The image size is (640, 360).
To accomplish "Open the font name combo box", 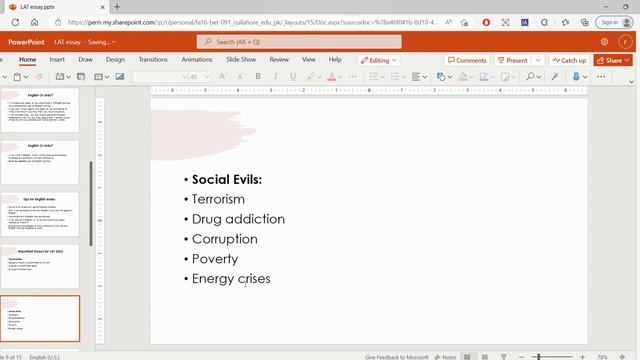I will 160,77.
